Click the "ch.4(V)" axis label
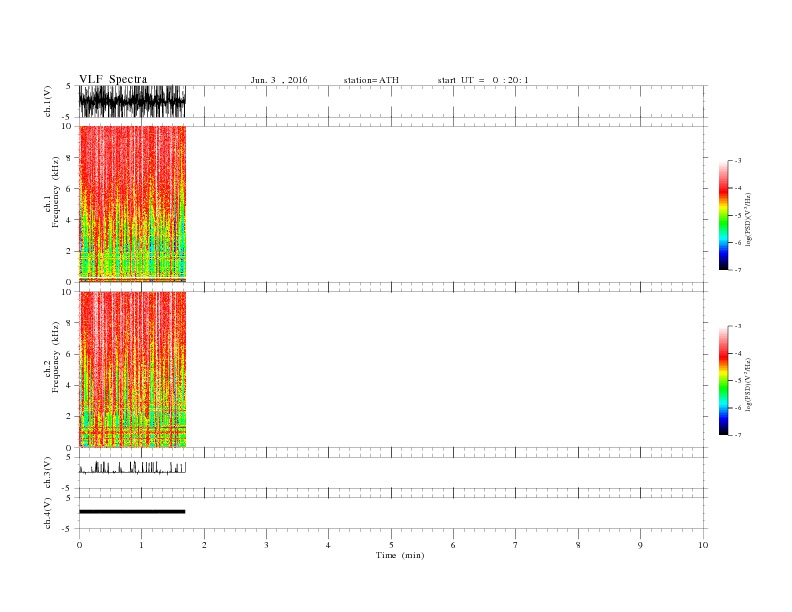792x612 pixels. [48, 514]
